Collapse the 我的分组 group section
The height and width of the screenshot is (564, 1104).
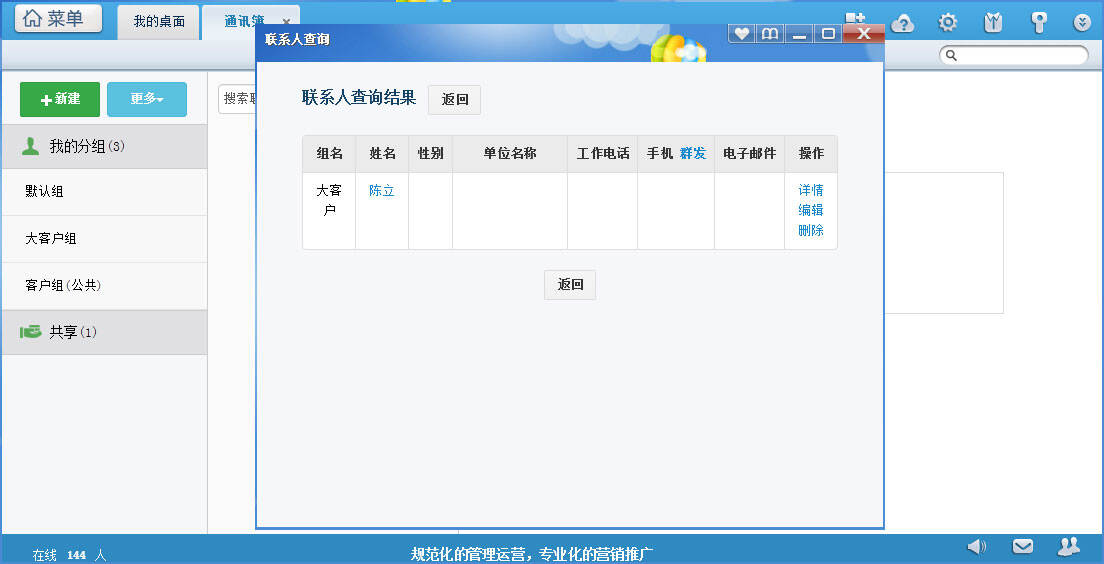pyautogui.click(x=104, y=147)
